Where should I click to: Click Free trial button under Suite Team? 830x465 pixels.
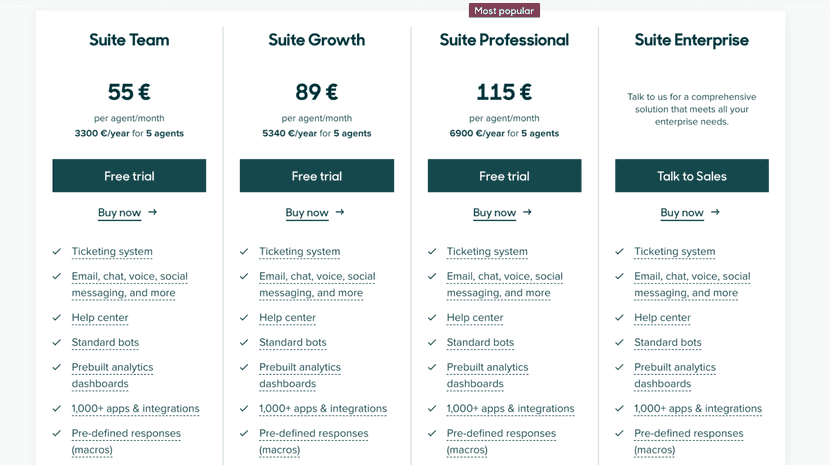coord(129,176)
